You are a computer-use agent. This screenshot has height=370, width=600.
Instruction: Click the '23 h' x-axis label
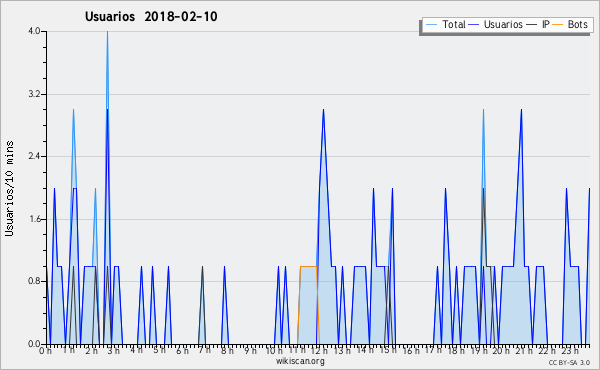(569, 351)
